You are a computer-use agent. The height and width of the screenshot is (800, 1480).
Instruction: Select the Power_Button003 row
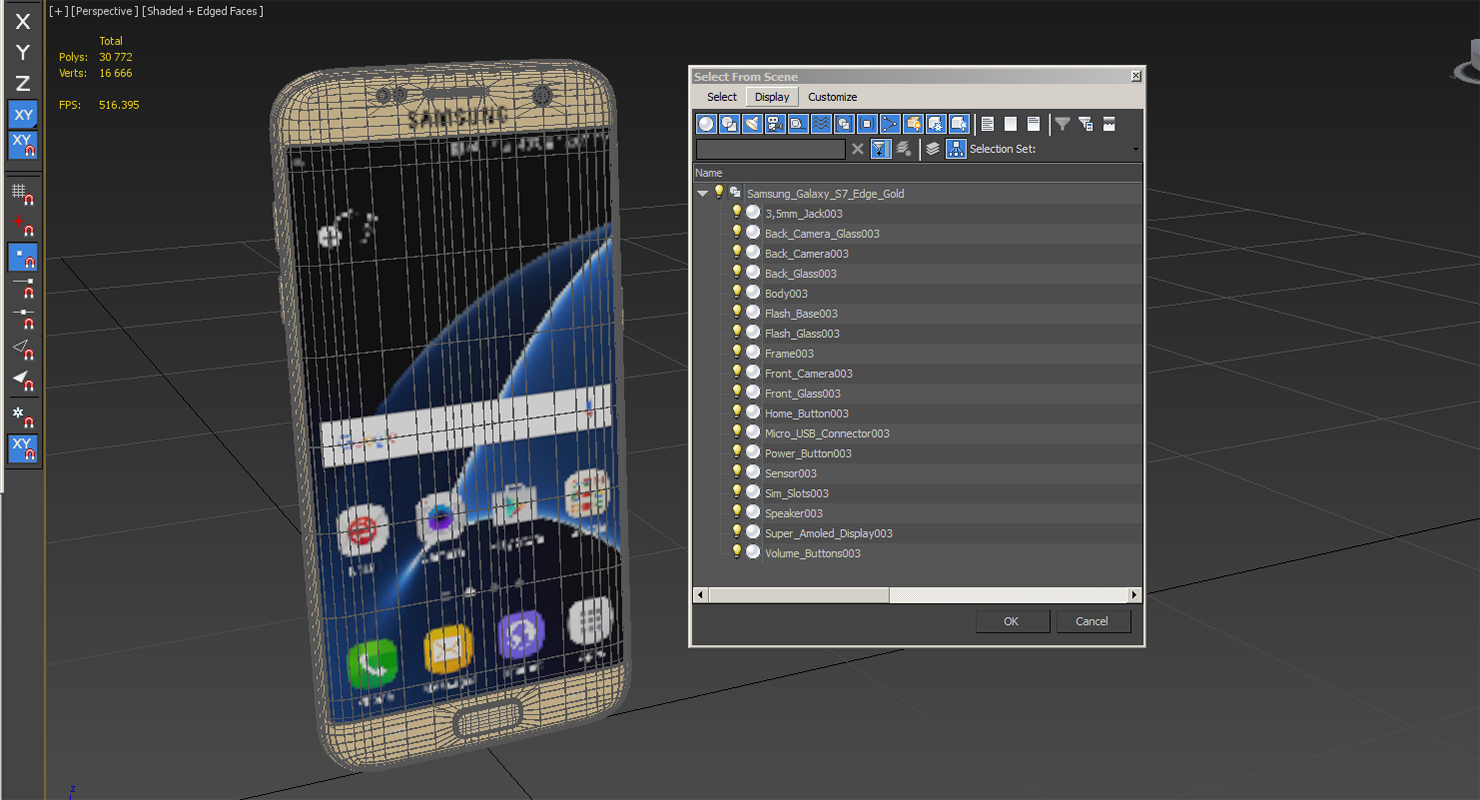[917, 453]
